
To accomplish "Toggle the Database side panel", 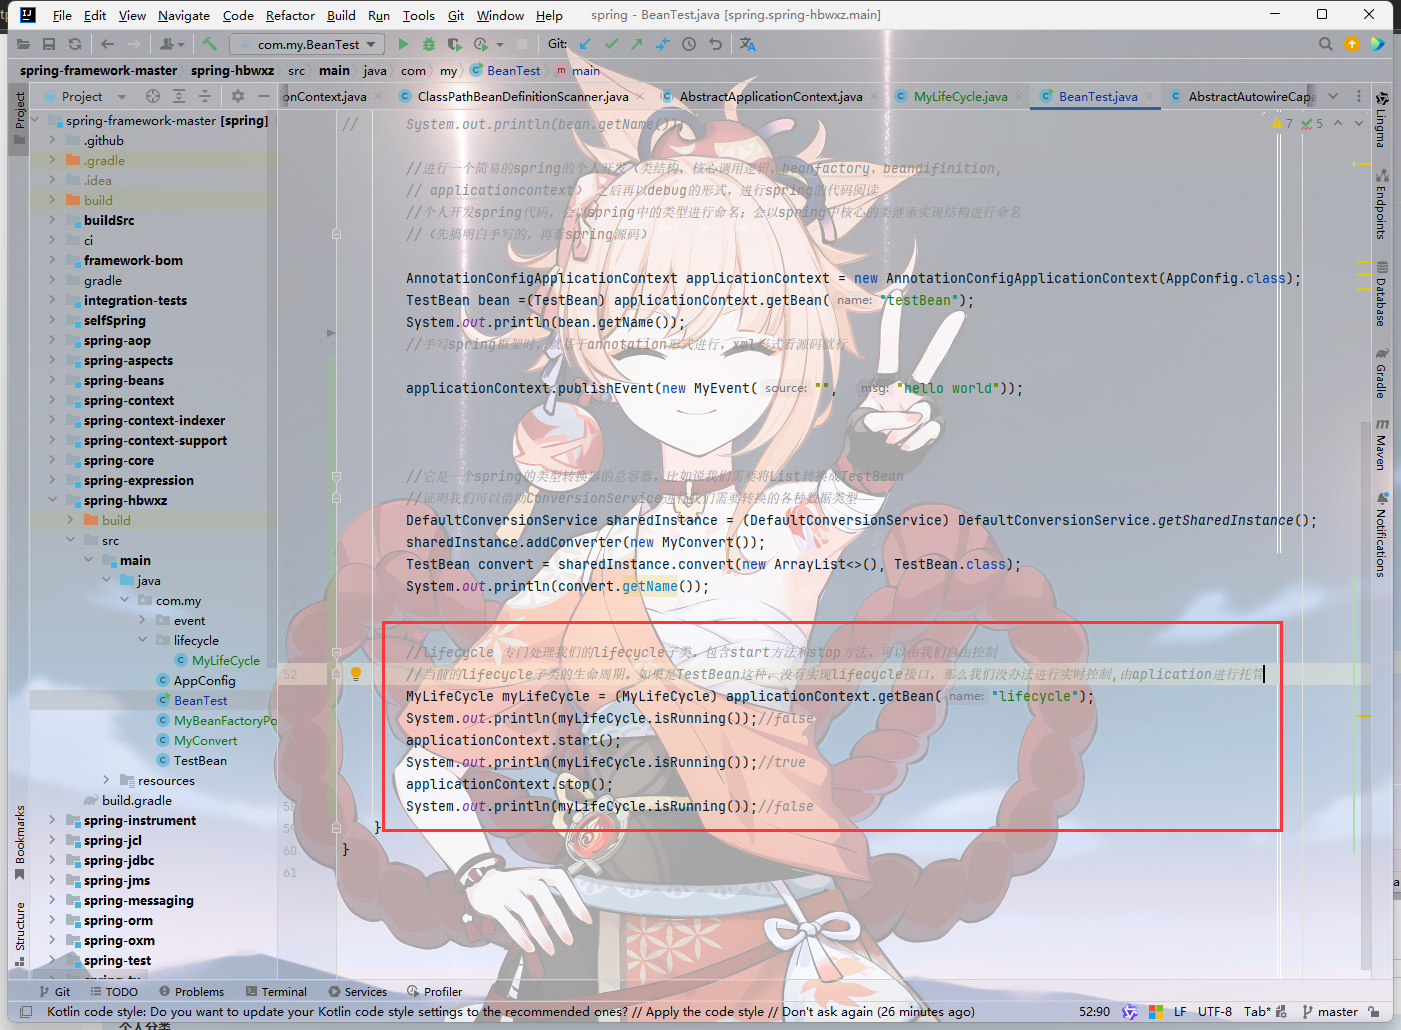I will coord(1381,294).
